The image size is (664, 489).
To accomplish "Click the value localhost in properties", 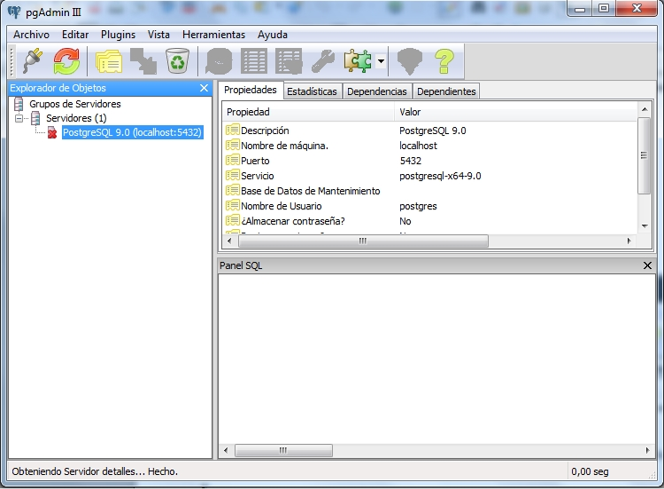I will tap(418, 146).
